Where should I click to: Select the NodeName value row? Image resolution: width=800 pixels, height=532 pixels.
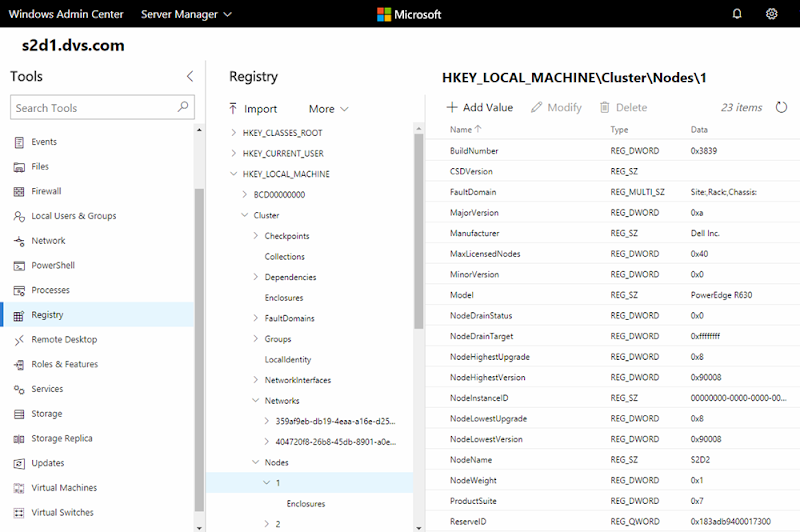point(612,460)
